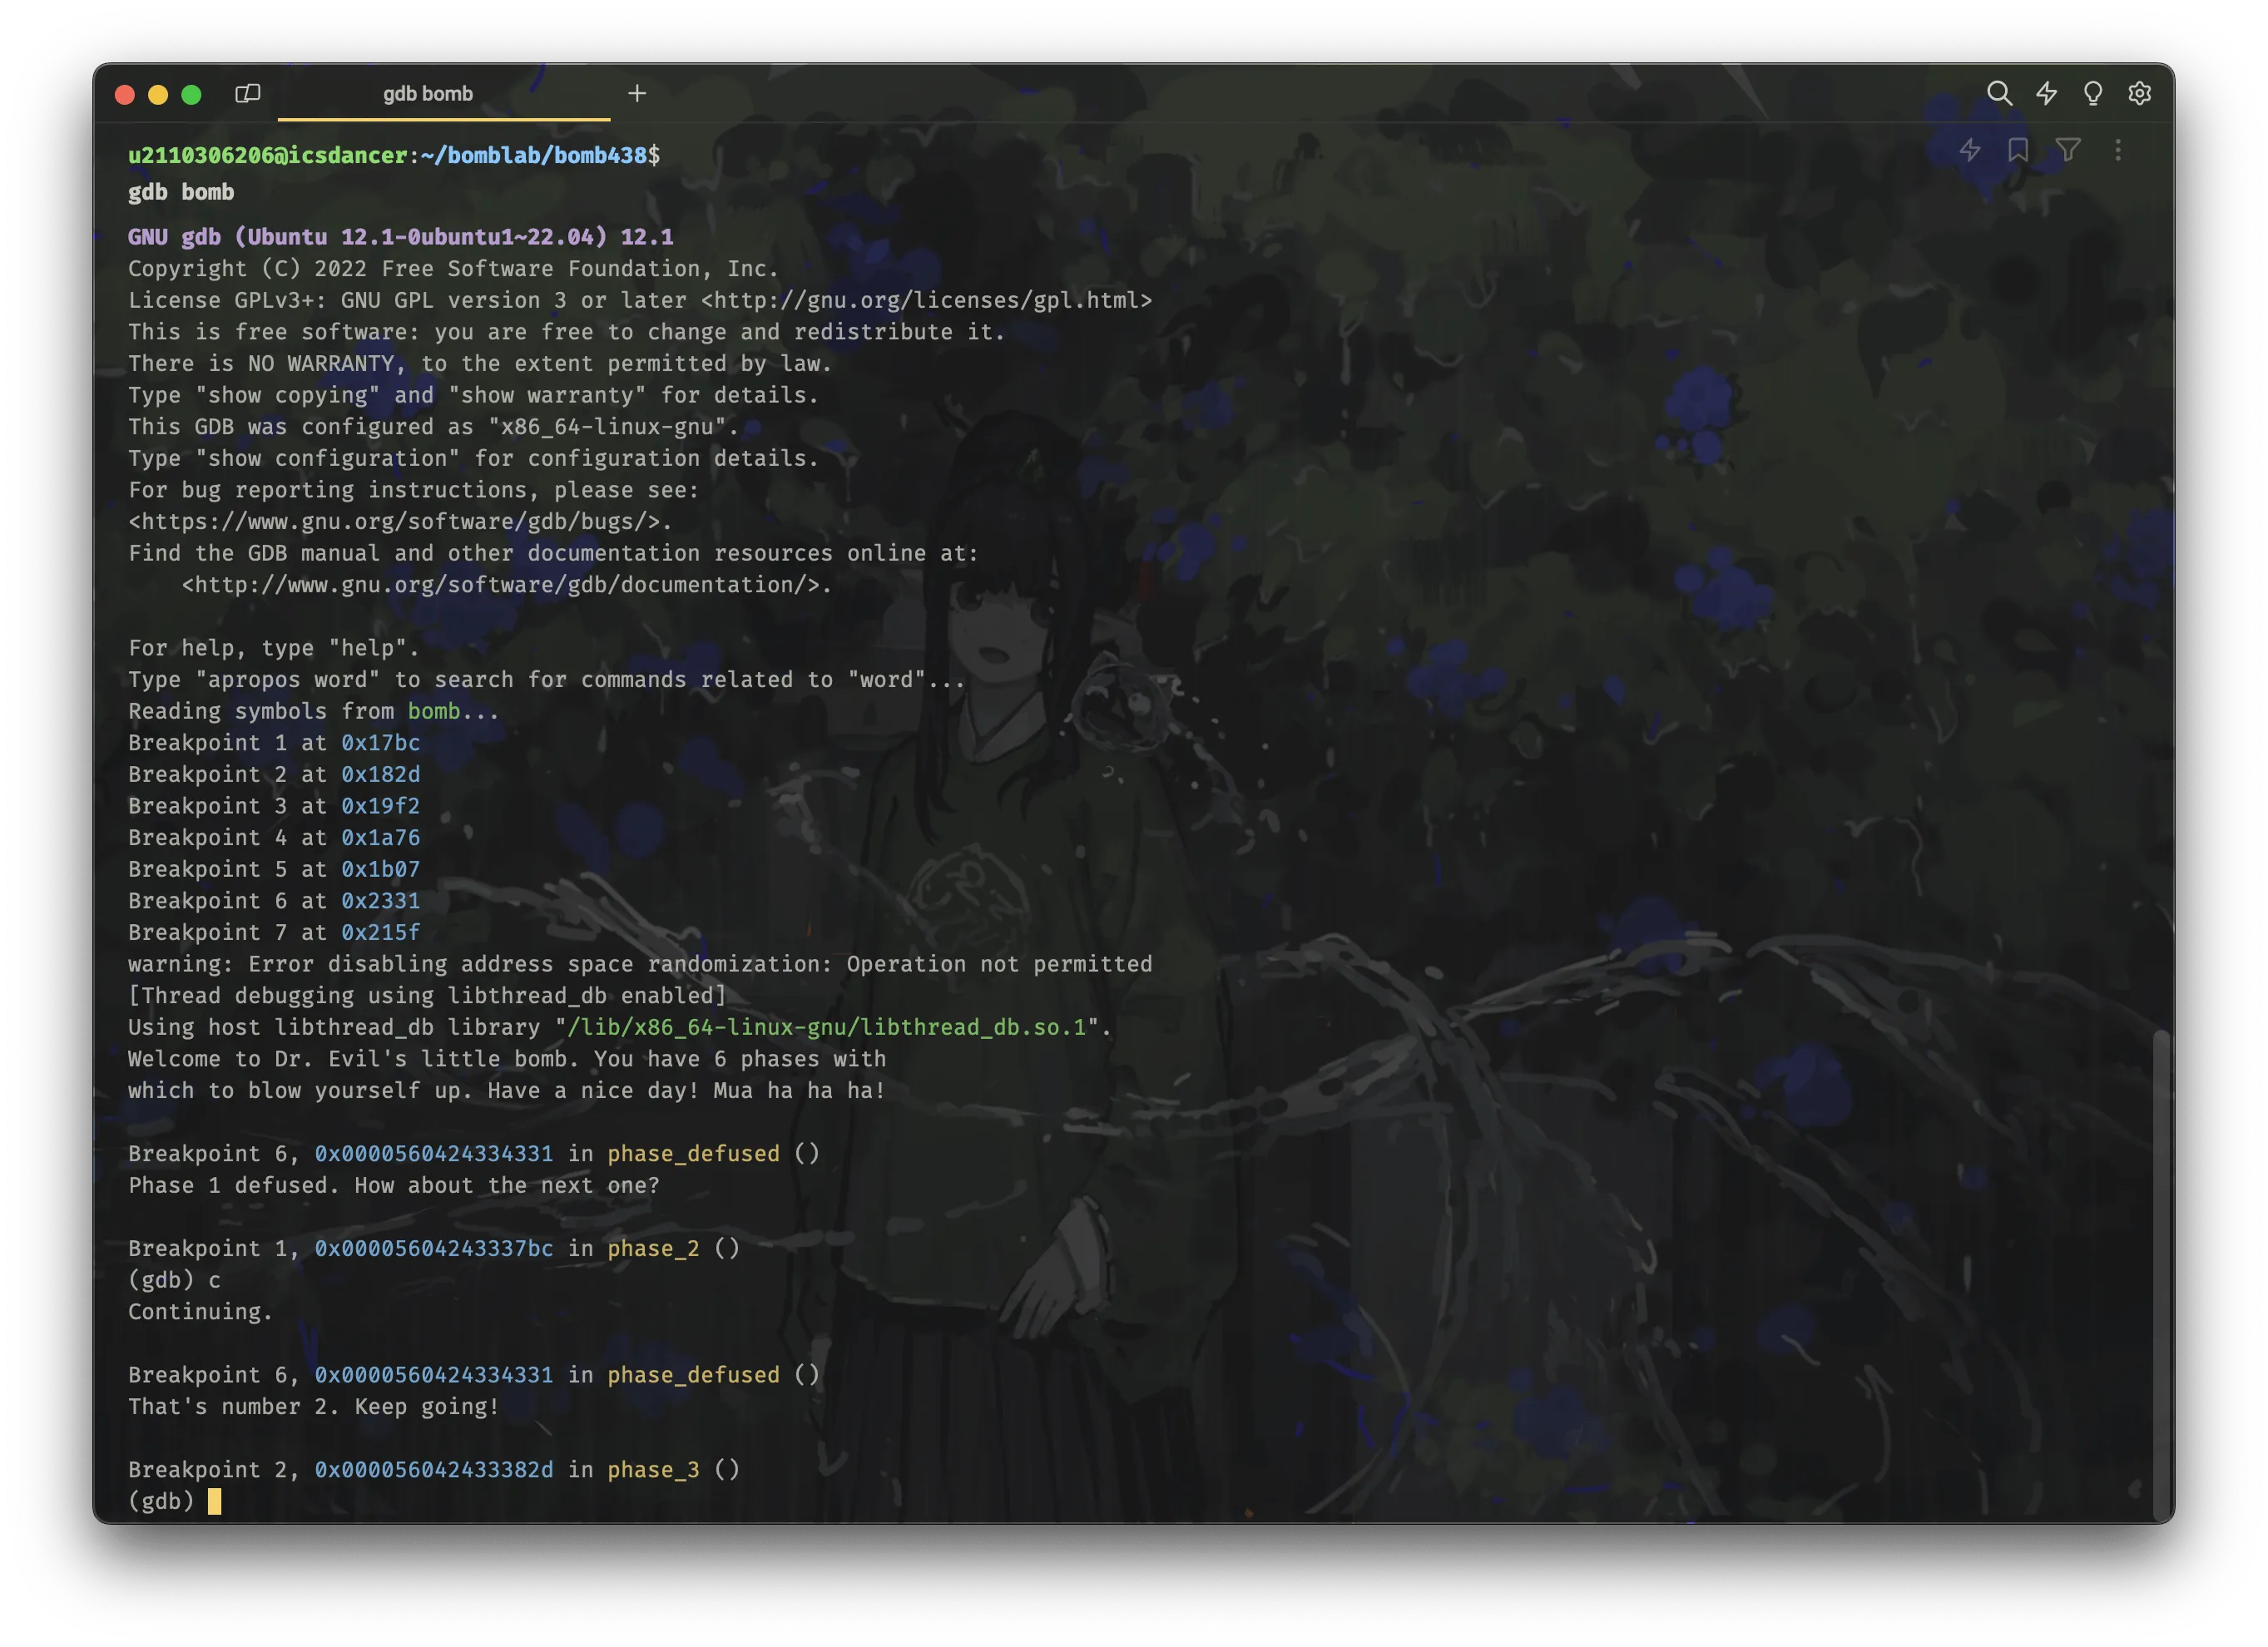2268x1647 pixels.
Task: Click address 0x19f2 of Breakpoint 3
Action: pos(380,806)
